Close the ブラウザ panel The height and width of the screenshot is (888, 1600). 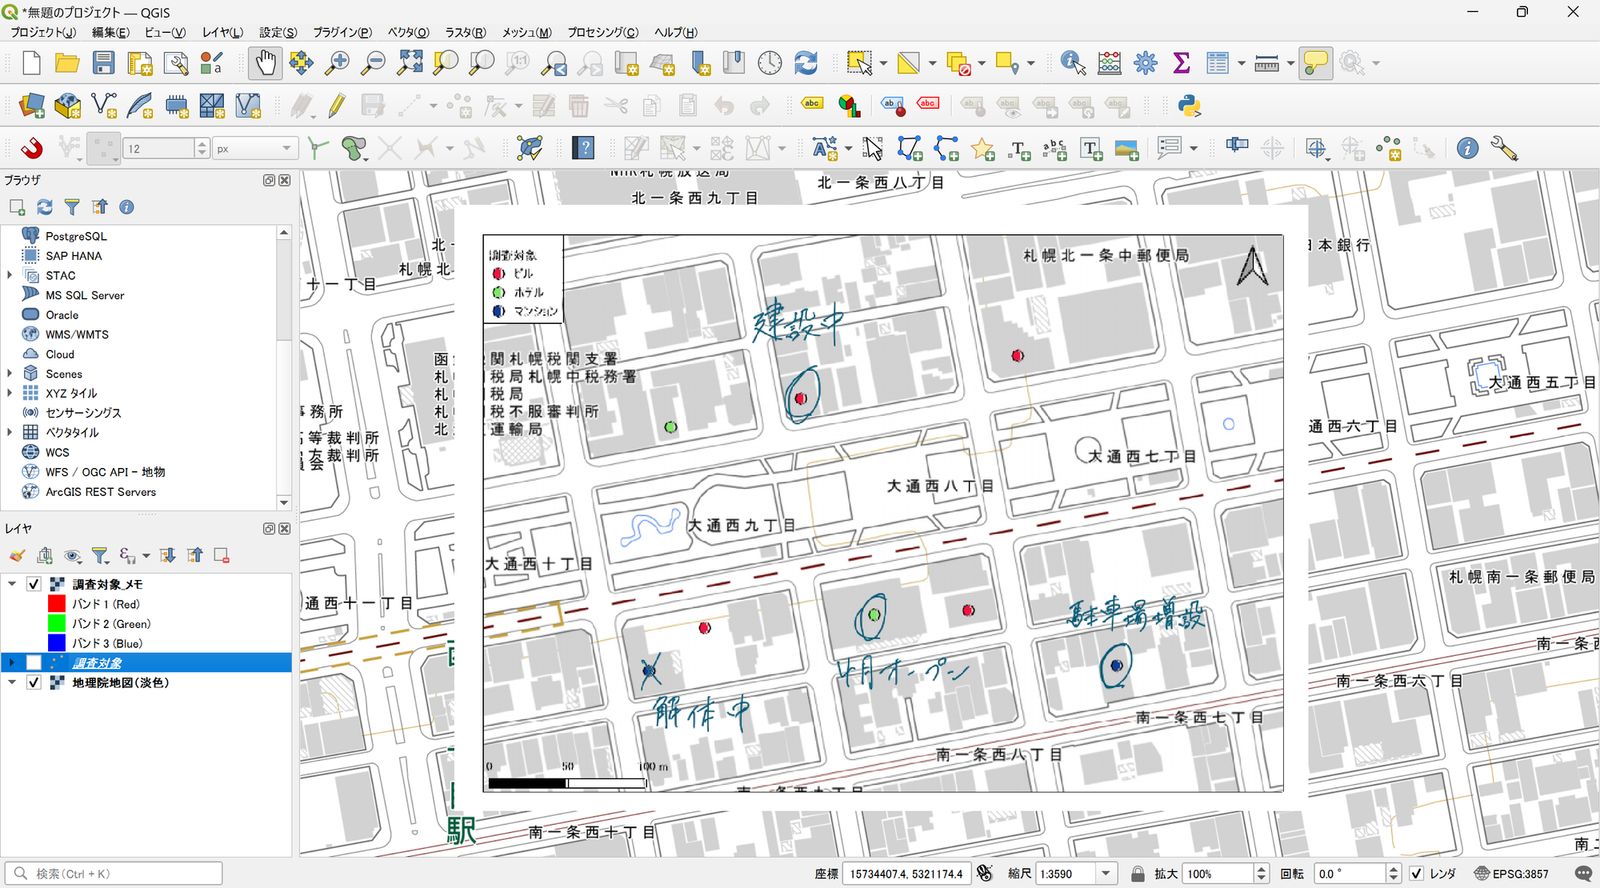click(285, 181)
